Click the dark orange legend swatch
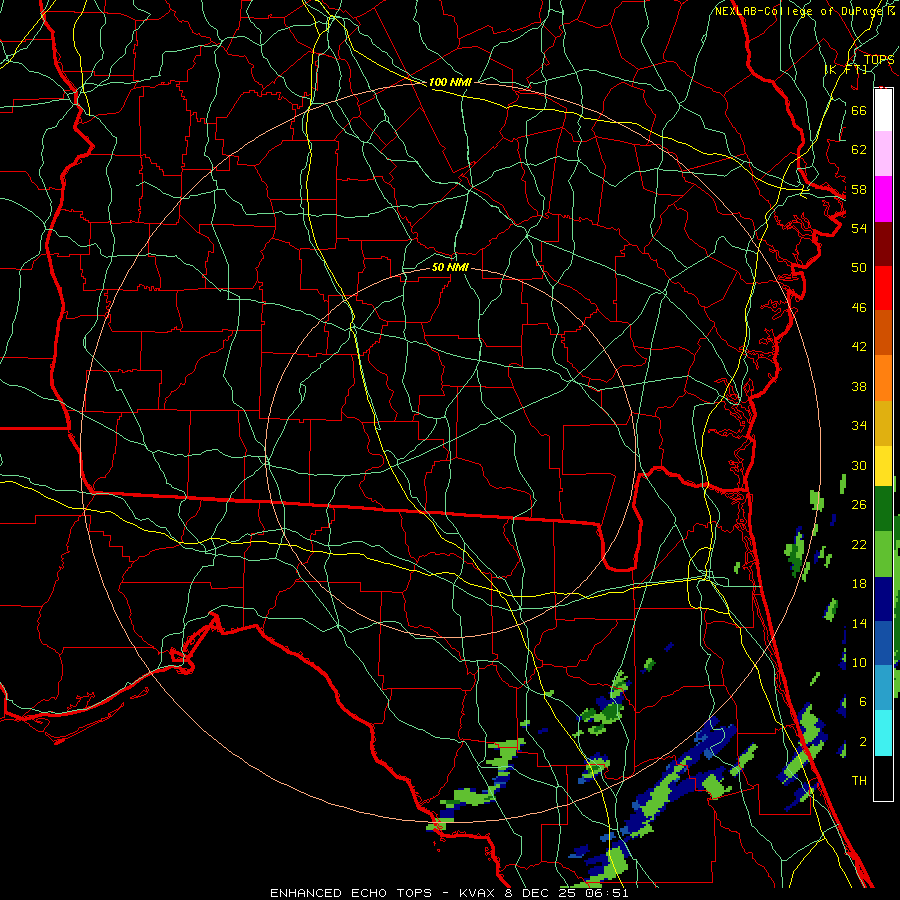The width and height of the screenshot is (900, 900). [883, 332]
